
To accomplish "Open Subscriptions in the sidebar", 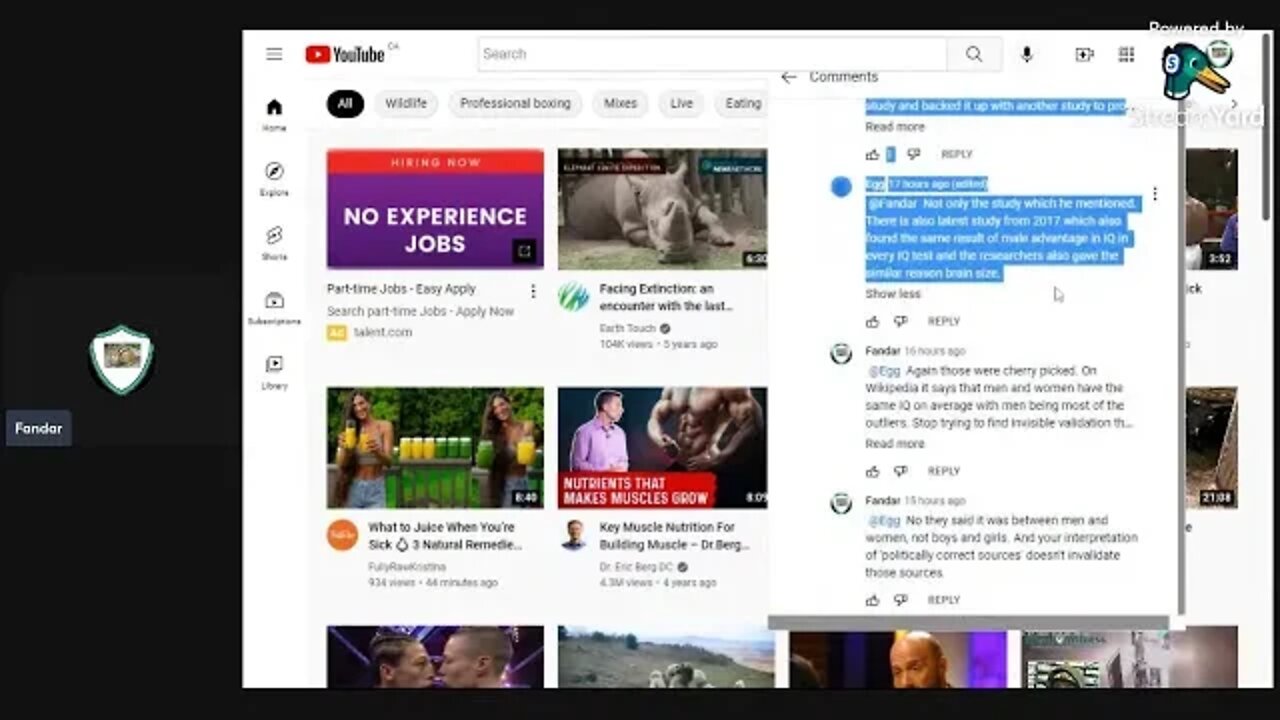I will (x=274, y=307).
